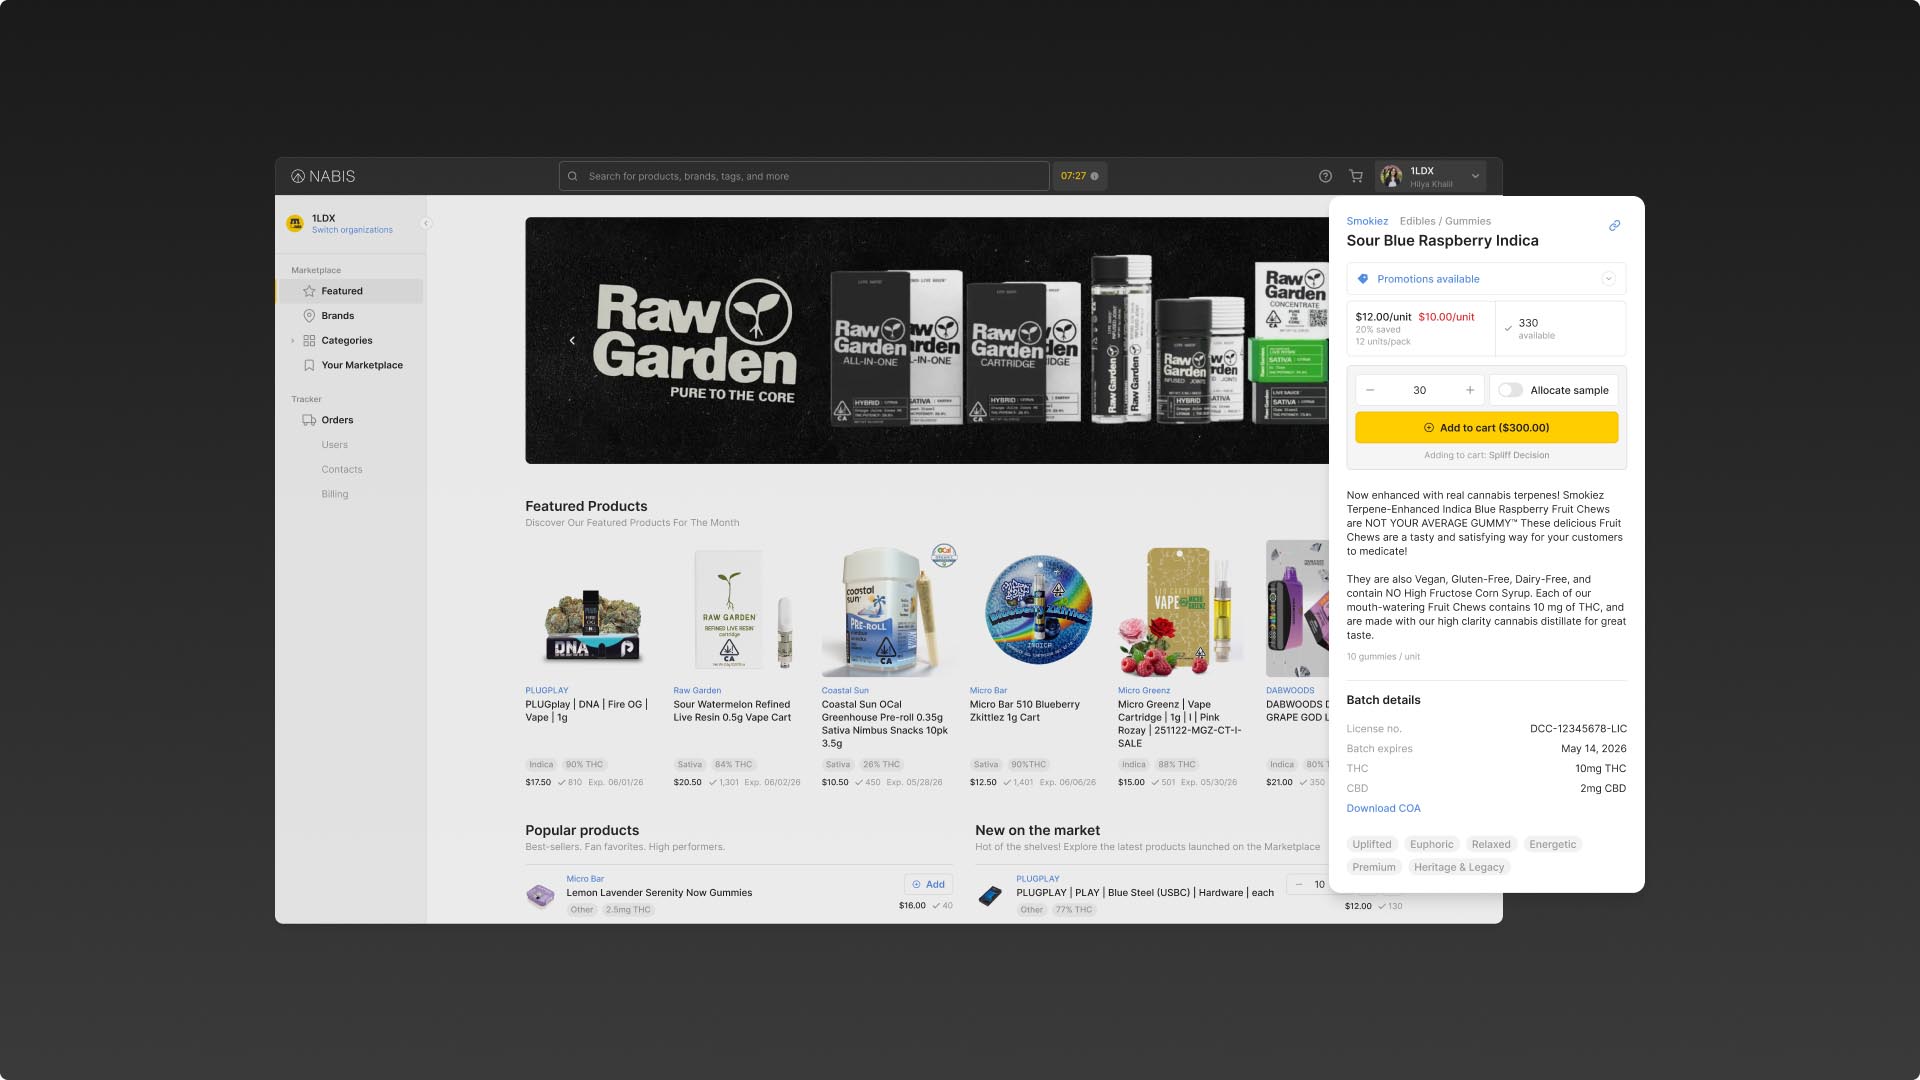Click the Your Marketplace bookmark icon
The image size is (1920, 1080).
tap(309, 365)
